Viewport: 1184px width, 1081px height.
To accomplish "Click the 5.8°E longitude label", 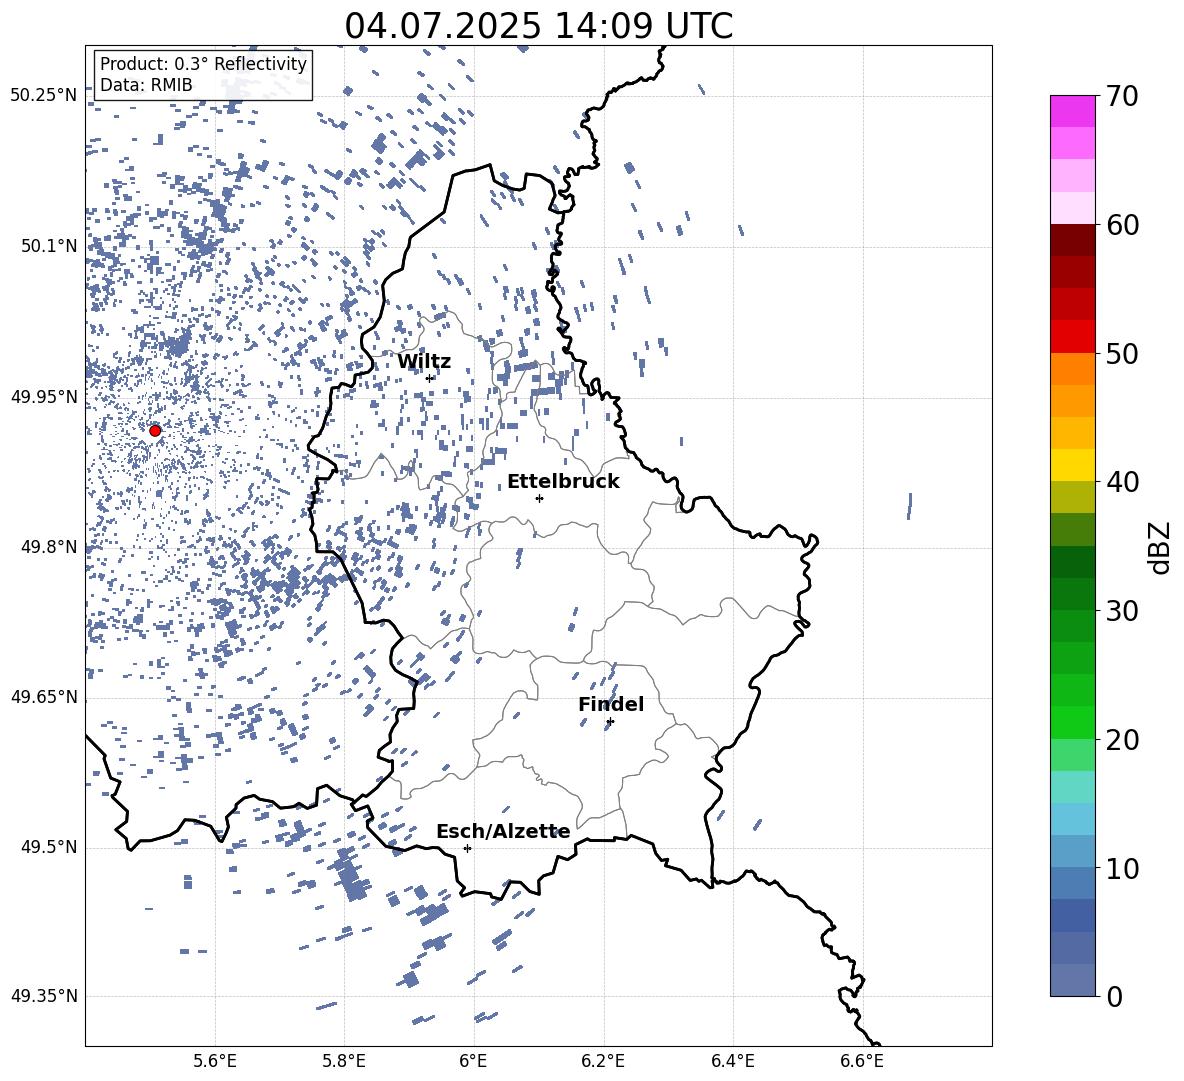I will click(x=344, y=1061).
